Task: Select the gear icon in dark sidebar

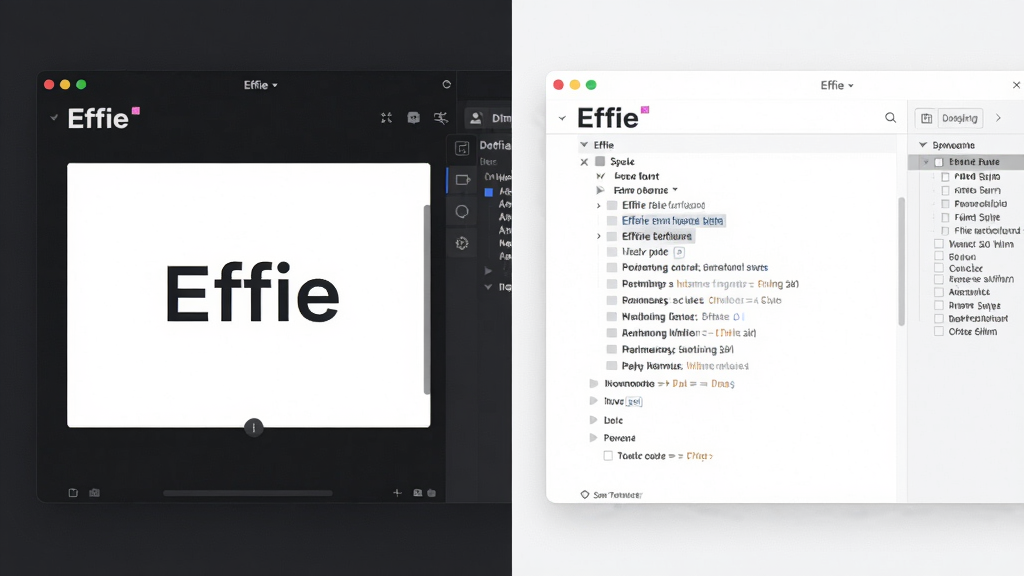Action: click(462, 243)
